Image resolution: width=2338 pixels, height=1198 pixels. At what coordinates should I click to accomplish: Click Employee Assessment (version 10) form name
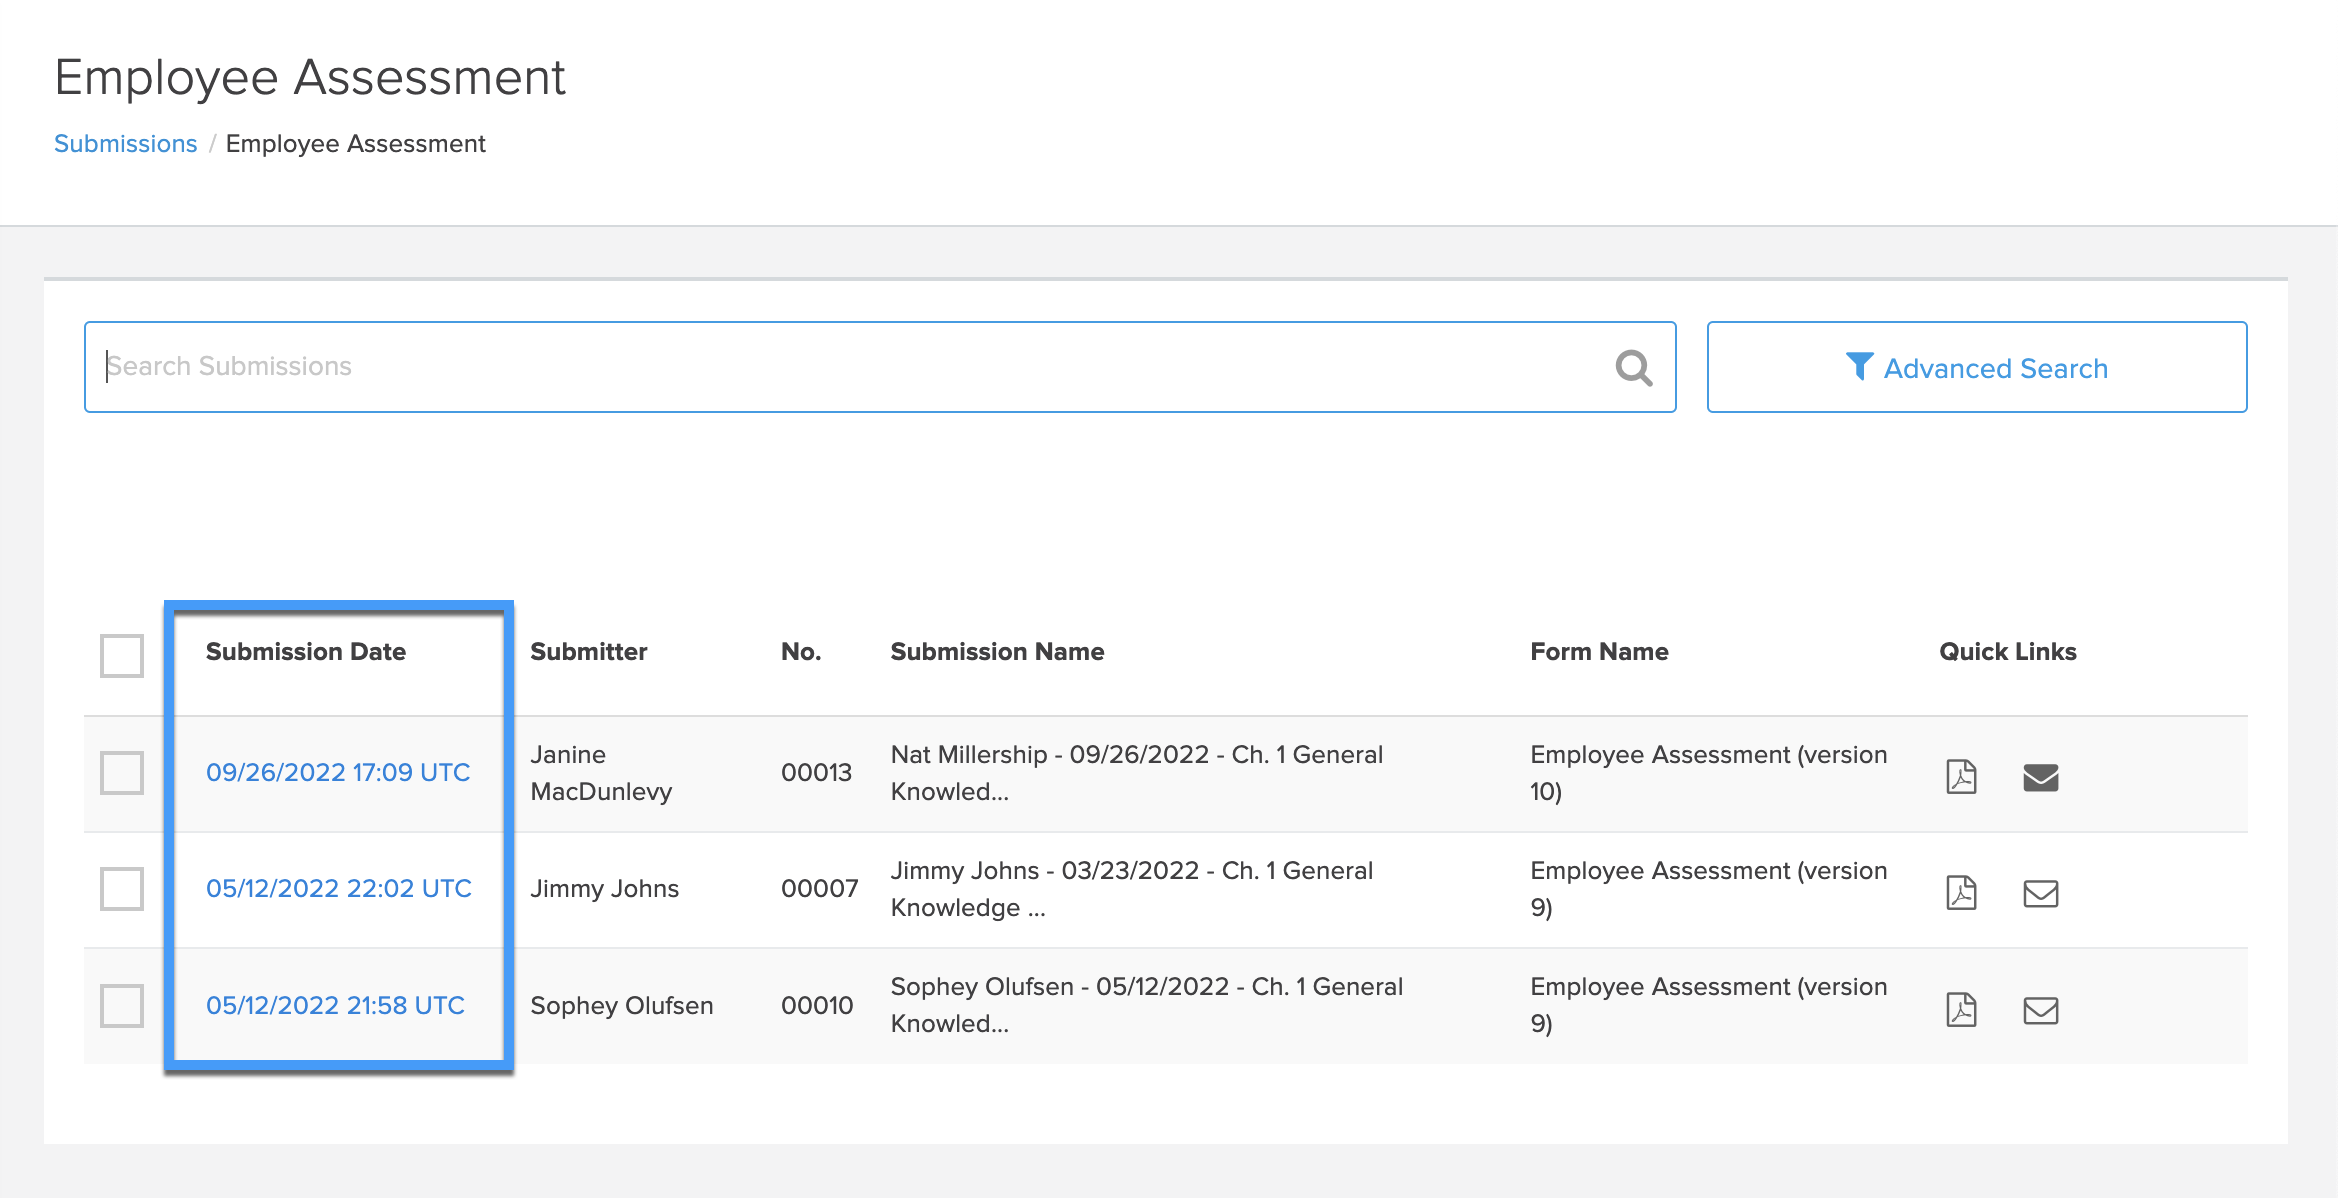[1708, 773]
